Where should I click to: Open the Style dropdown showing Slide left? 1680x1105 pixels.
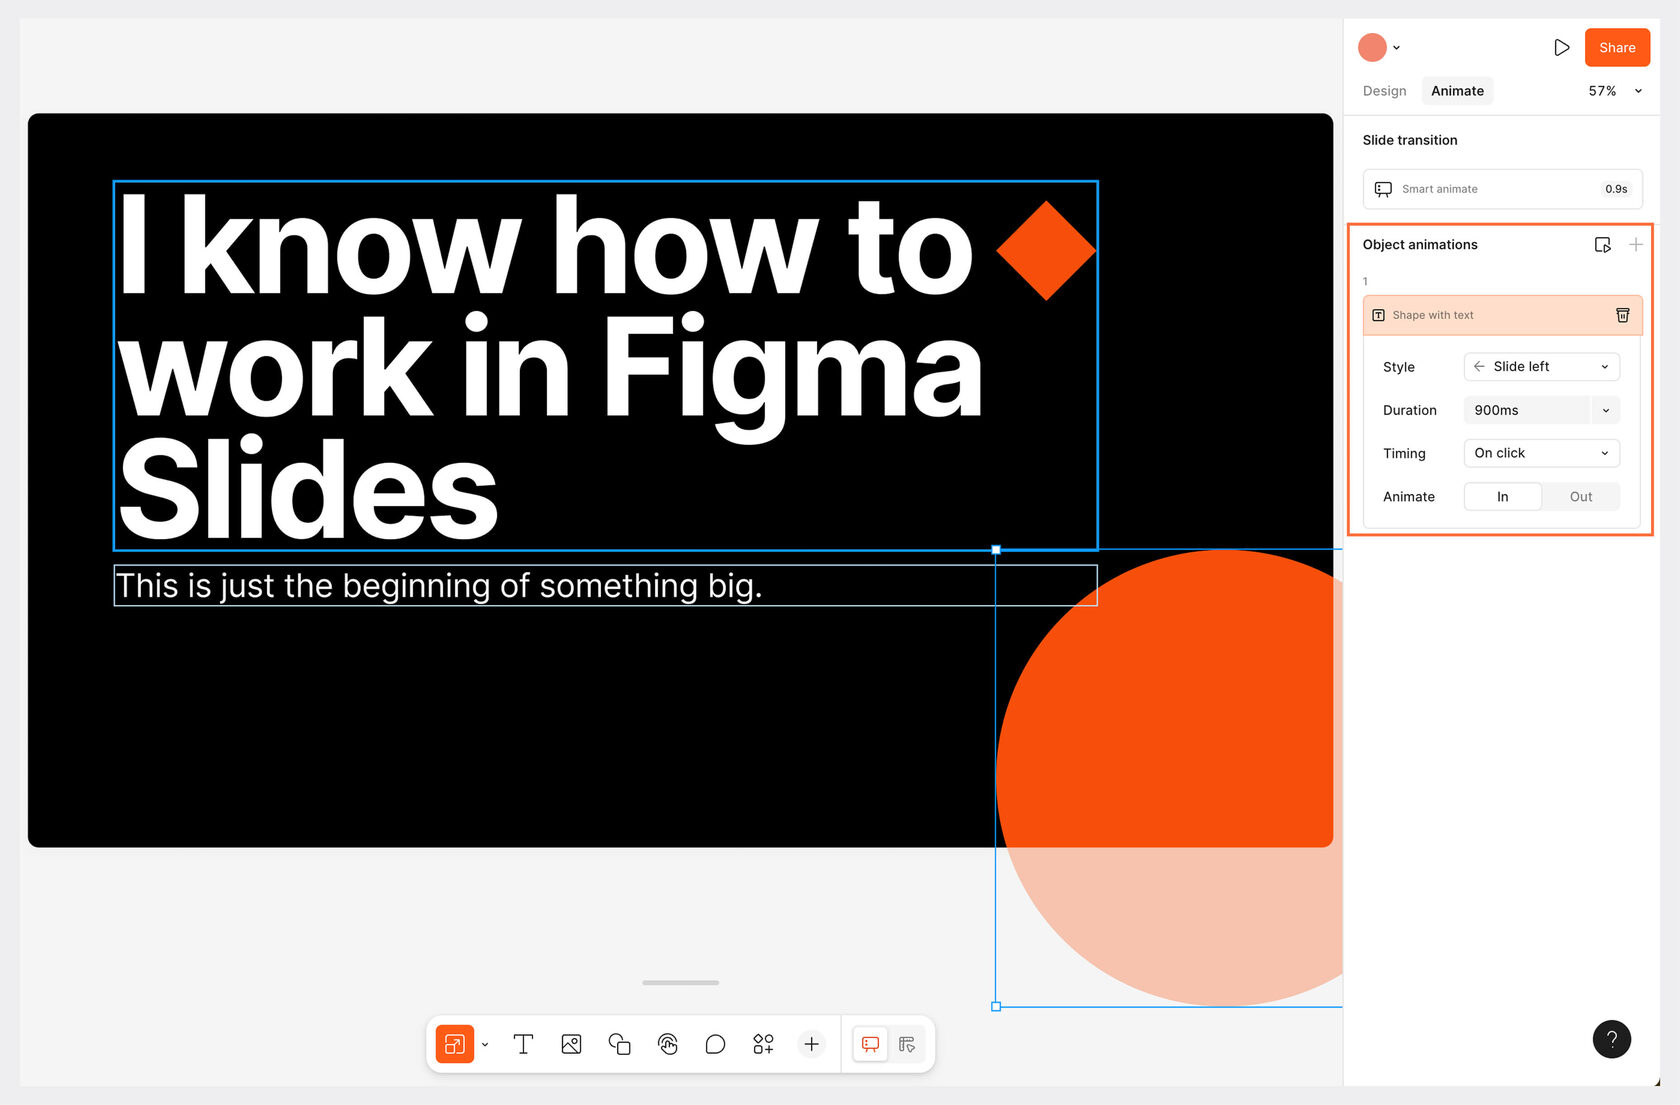click(x=1540, y=366)
